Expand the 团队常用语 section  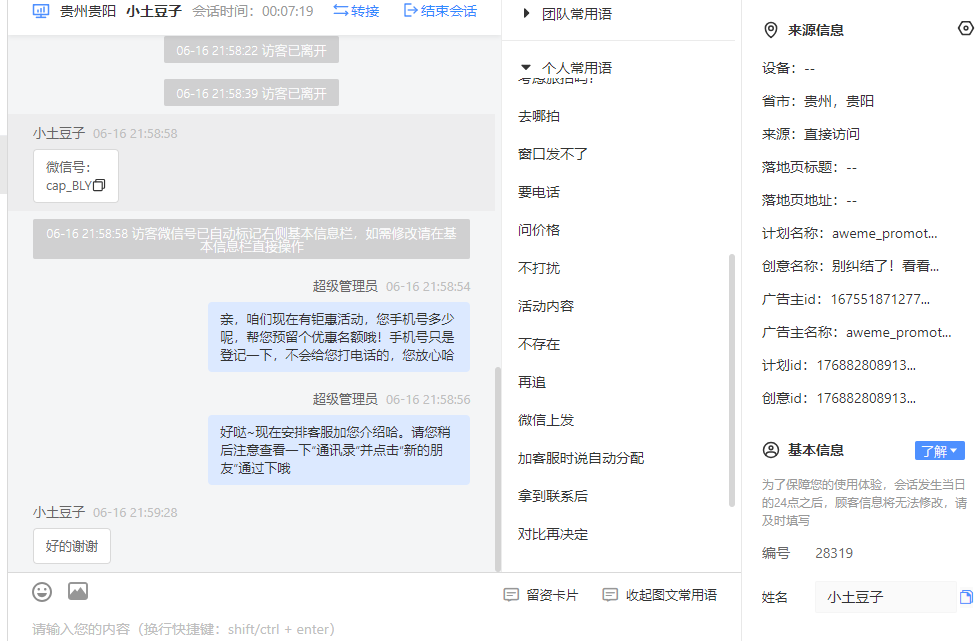click(x=526, y=13)
